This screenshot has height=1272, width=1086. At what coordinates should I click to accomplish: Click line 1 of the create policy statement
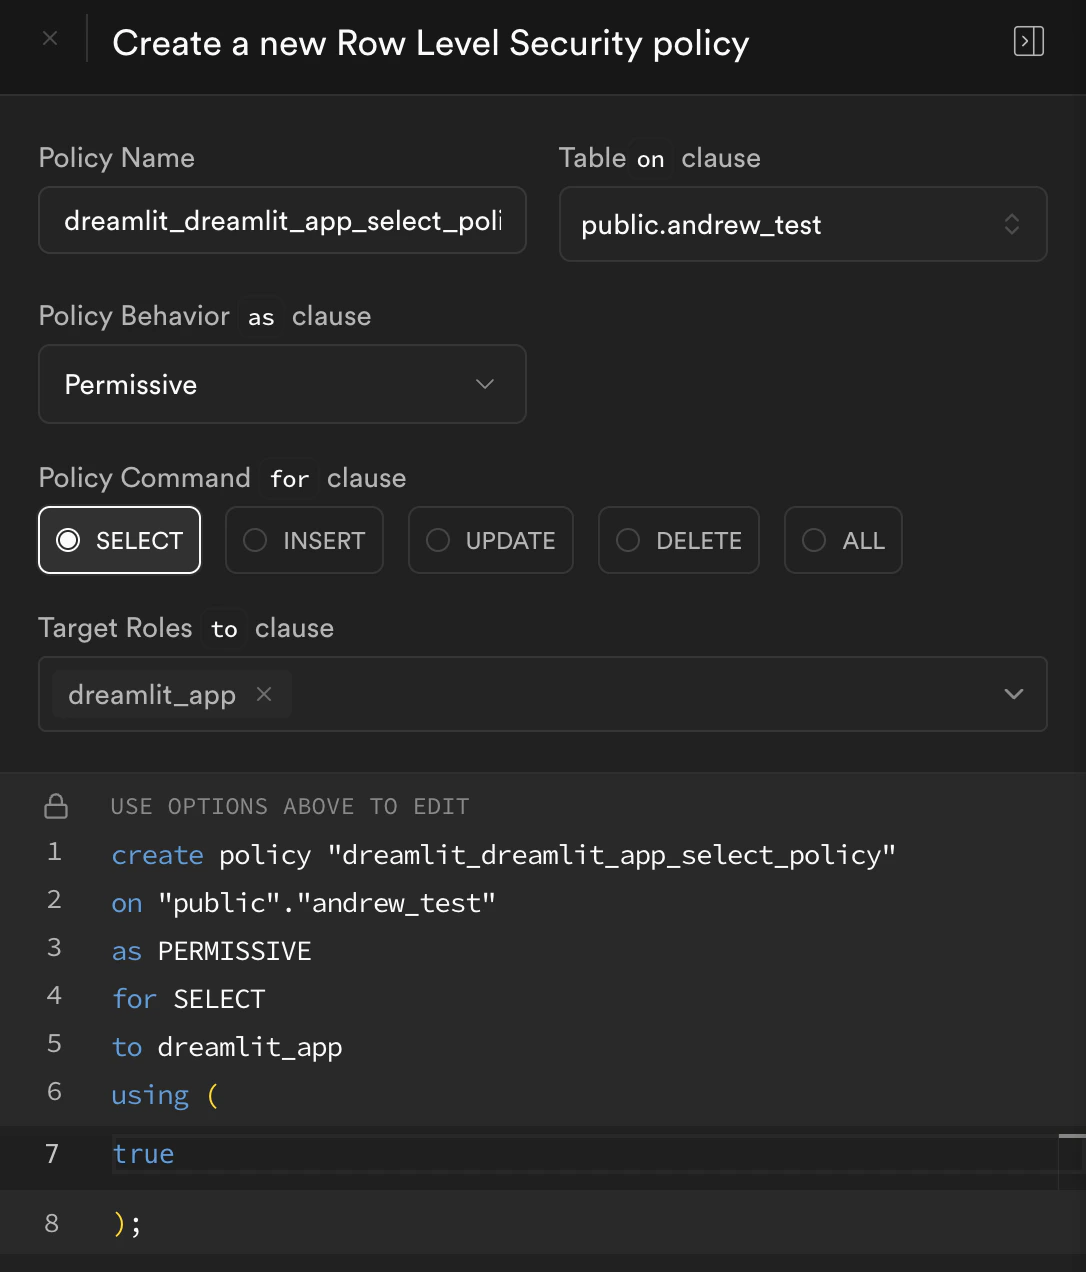[x=504, y=855]
